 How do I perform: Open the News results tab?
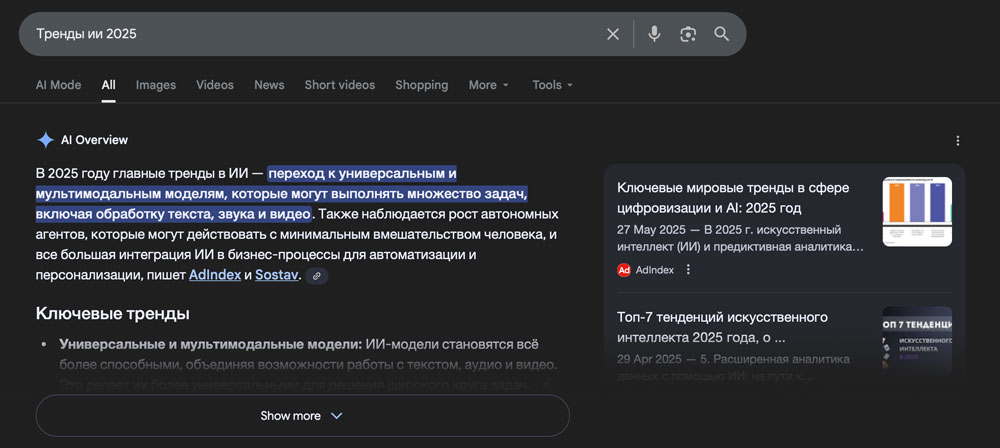point(269,85)
